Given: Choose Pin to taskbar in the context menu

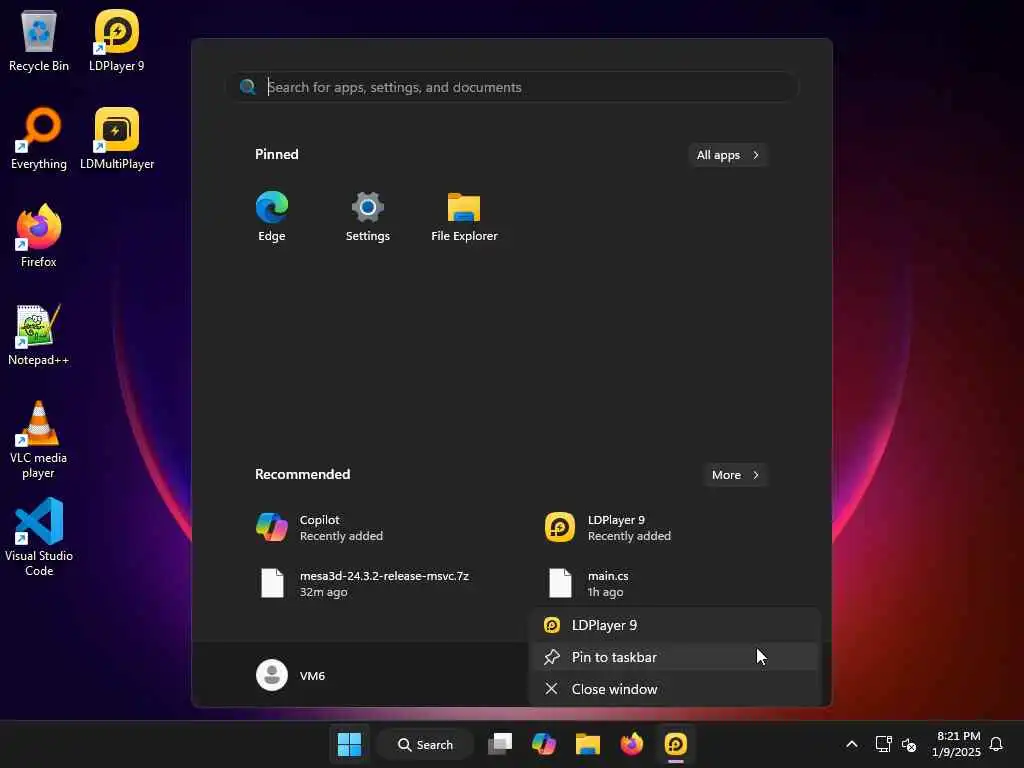Looking at the screenshot, I should (x=674, y=657).
